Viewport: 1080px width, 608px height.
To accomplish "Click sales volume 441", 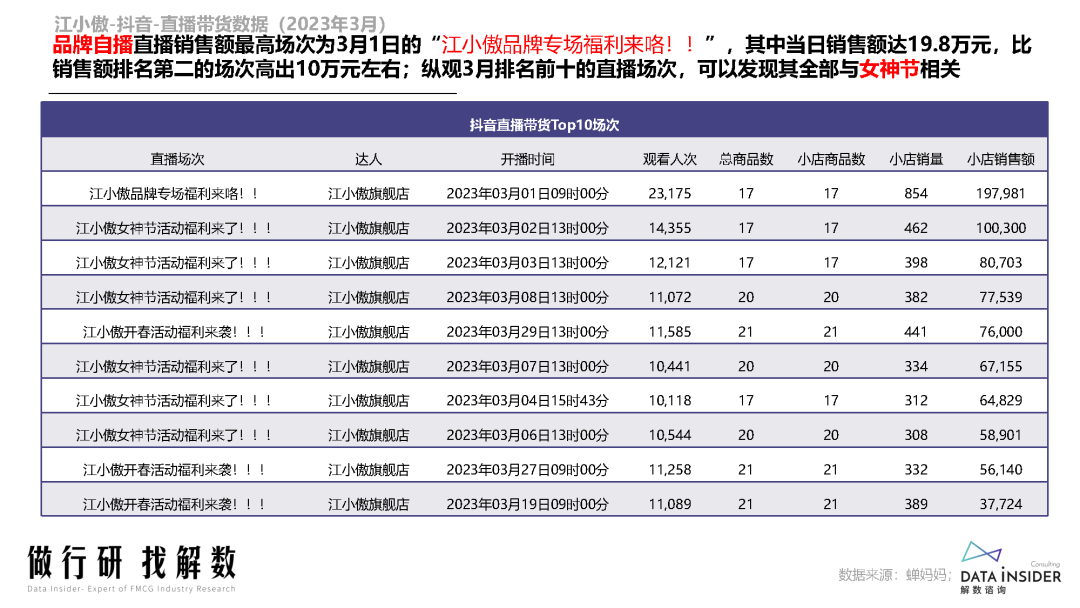I will pos(916,331).
